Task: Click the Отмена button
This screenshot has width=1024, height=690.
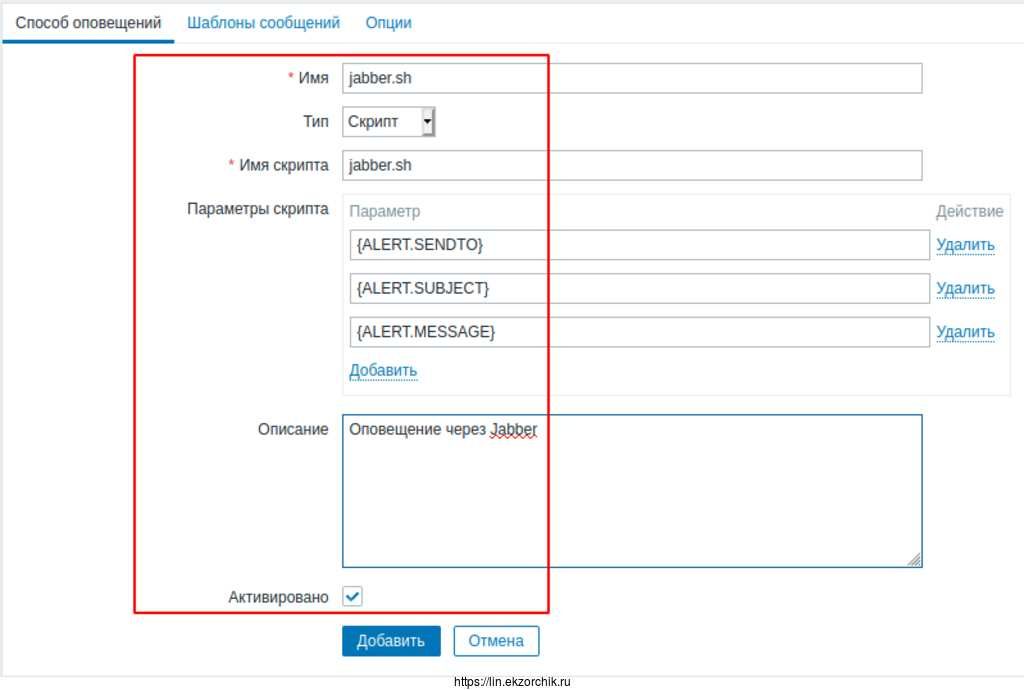Action: (x=496, y=641)
